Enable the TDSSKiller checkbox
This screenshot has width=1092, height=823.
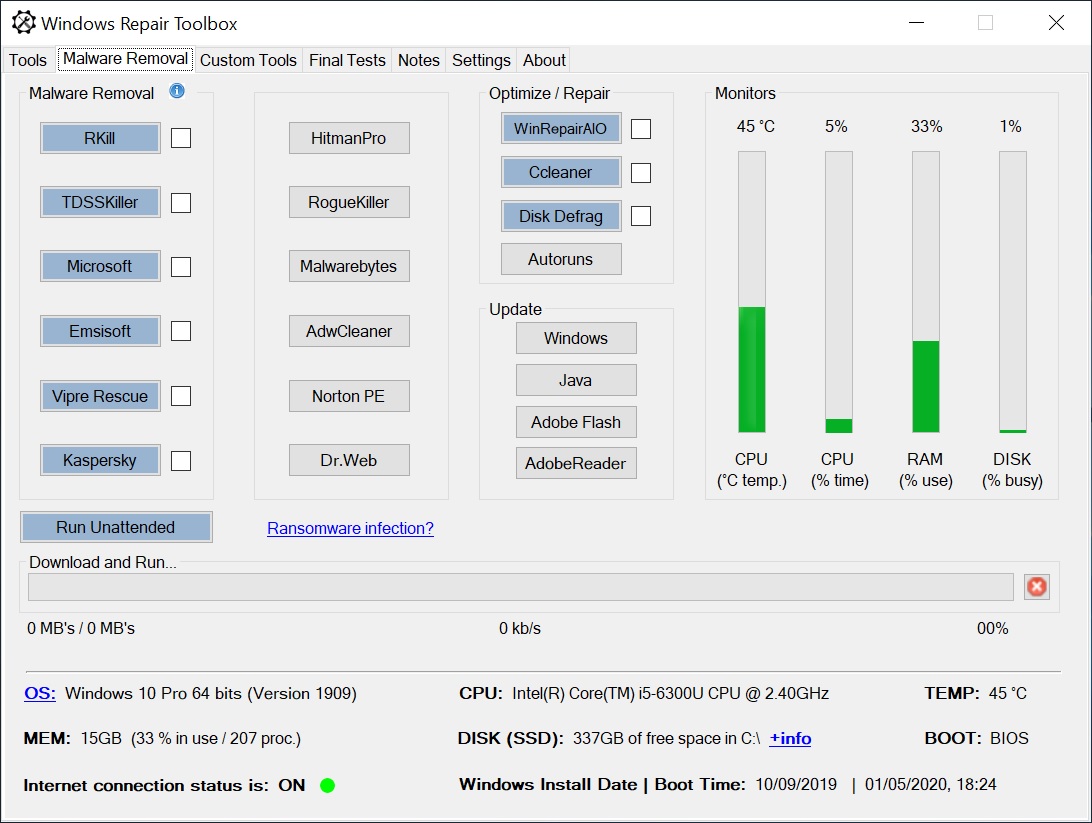pos(181,203)
